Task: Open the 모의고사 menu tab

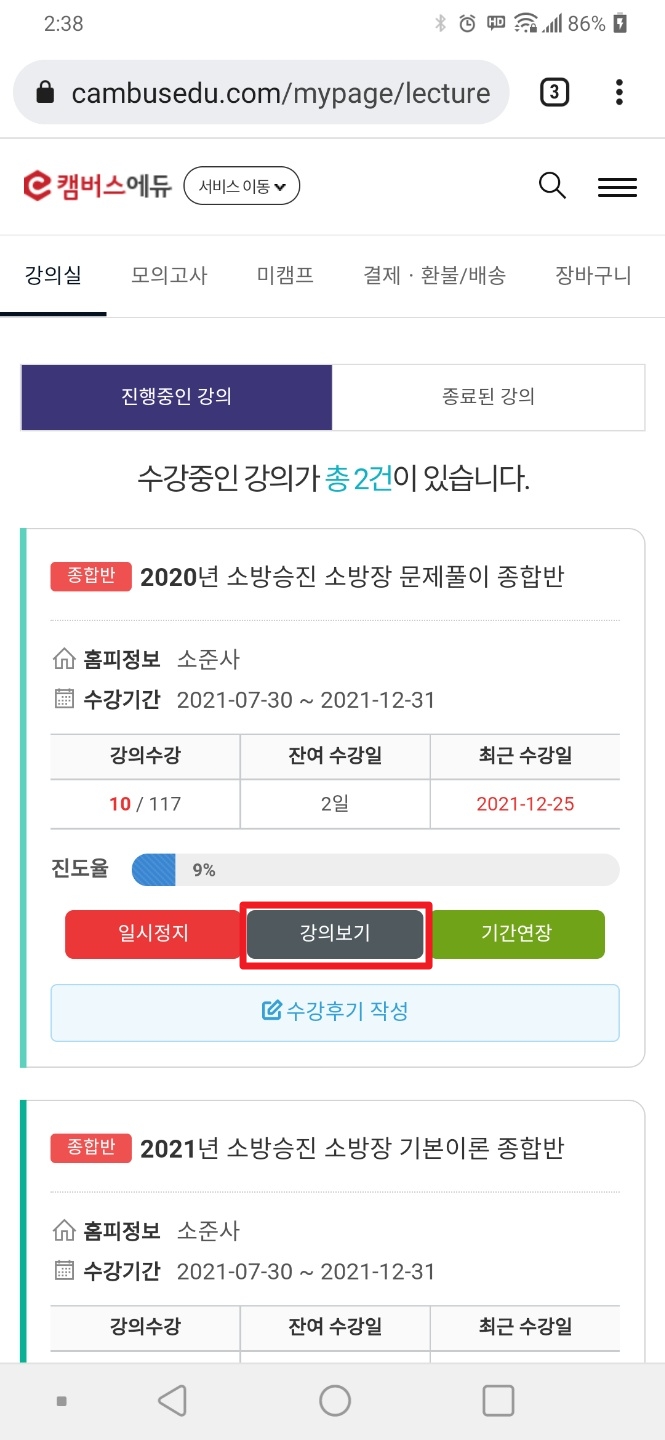Action: pyautogui.click(x=169, y=276)
